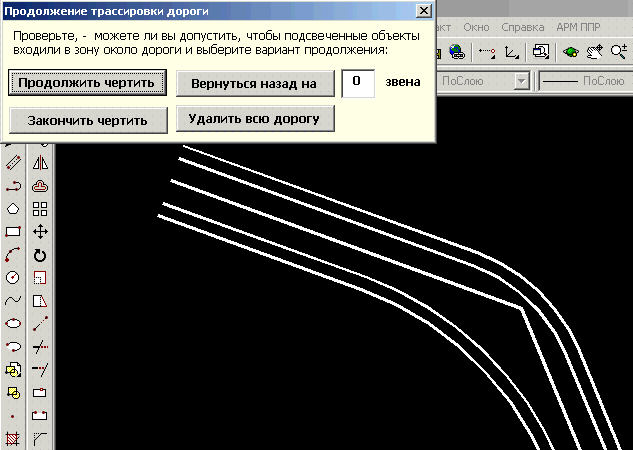Click the Insert Hyperlink globe icon

point(457,52)
